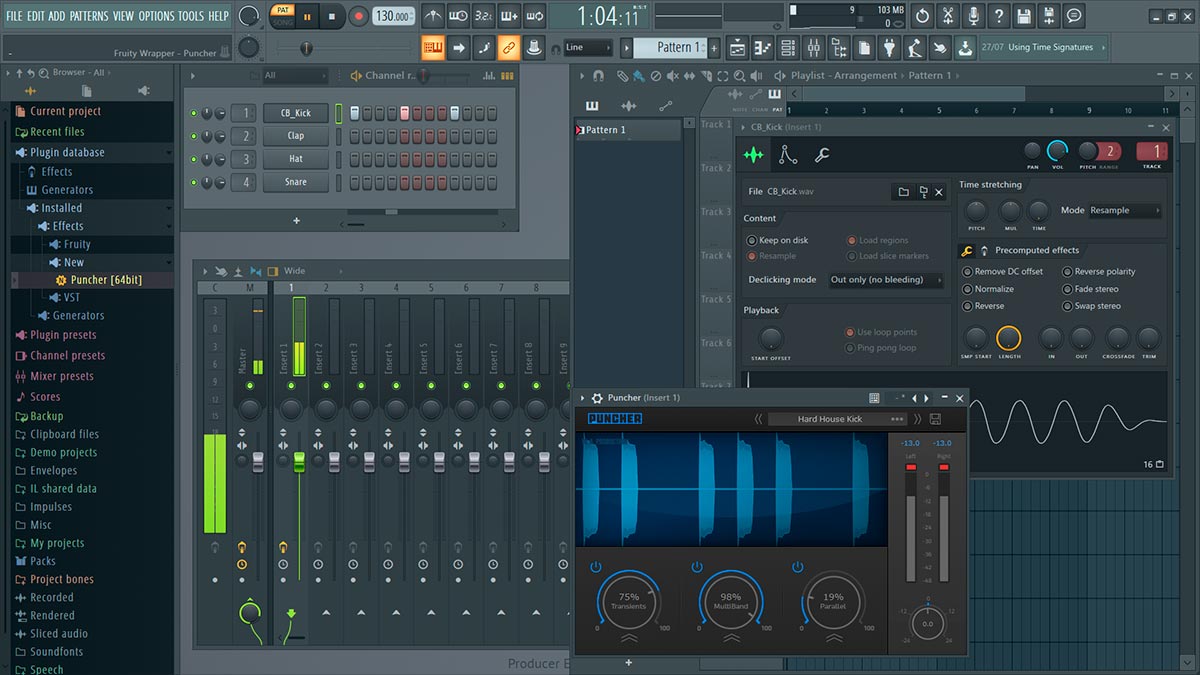Toggle loop recording icon
This screenshot has width=1200, height=675.
coord(534,16)
